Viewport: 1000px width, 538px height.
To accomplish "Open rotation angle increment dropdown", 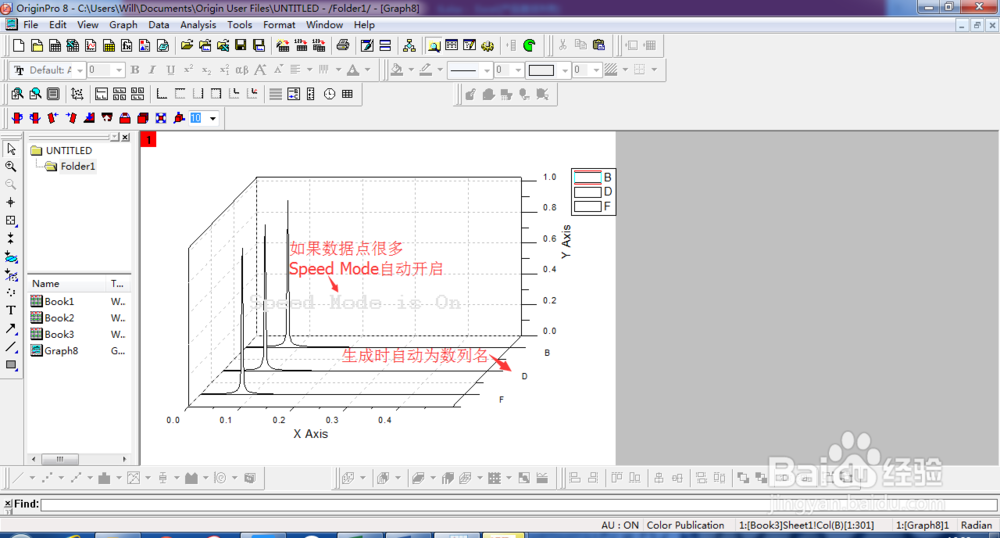I will click(x=212, y=118).
